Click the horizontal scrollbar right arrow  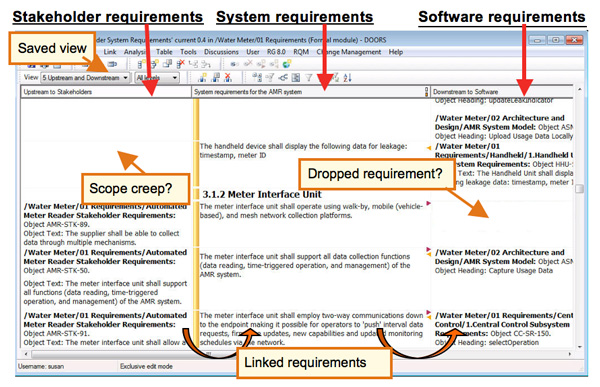tap(570, 354)
